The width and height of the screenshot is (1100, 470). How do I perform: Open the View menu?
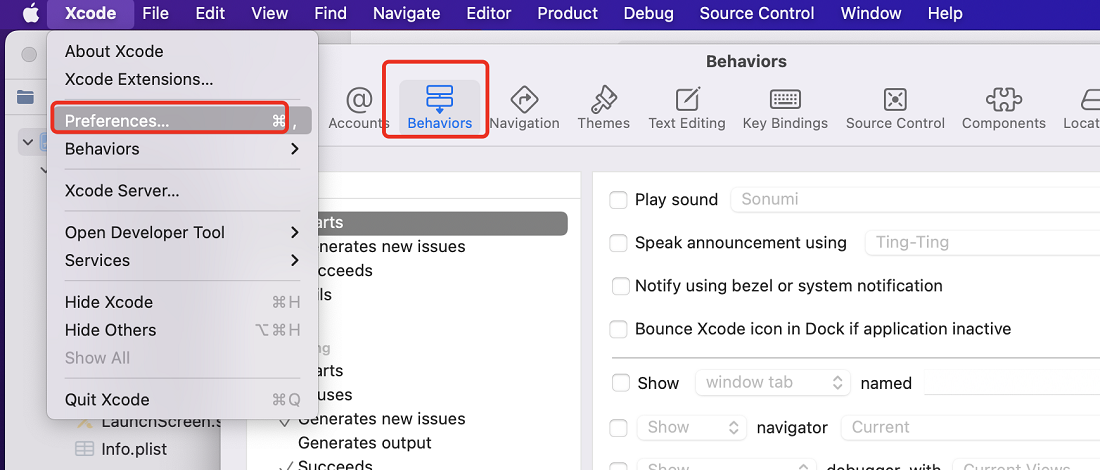point(269,13)
